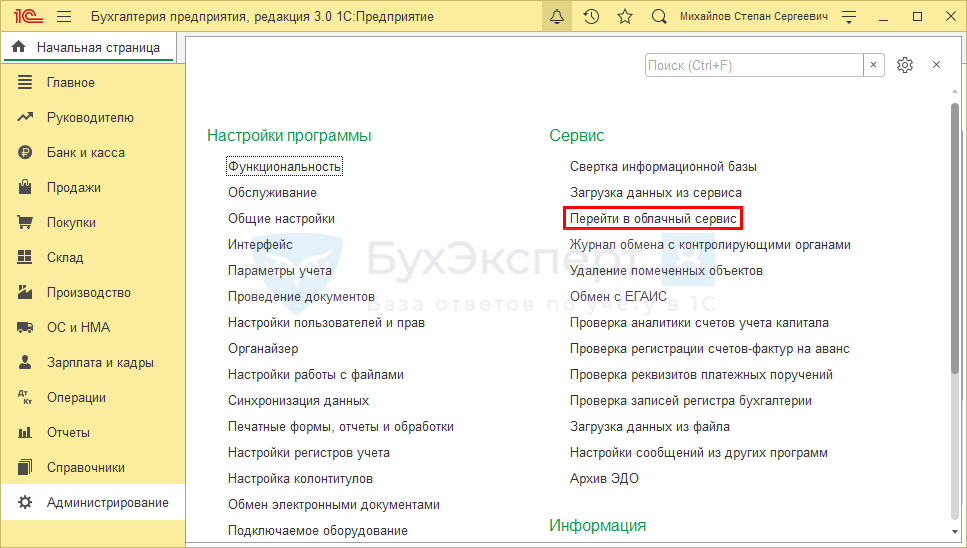Open Настройки сообщений из других программ

point(698,452)
